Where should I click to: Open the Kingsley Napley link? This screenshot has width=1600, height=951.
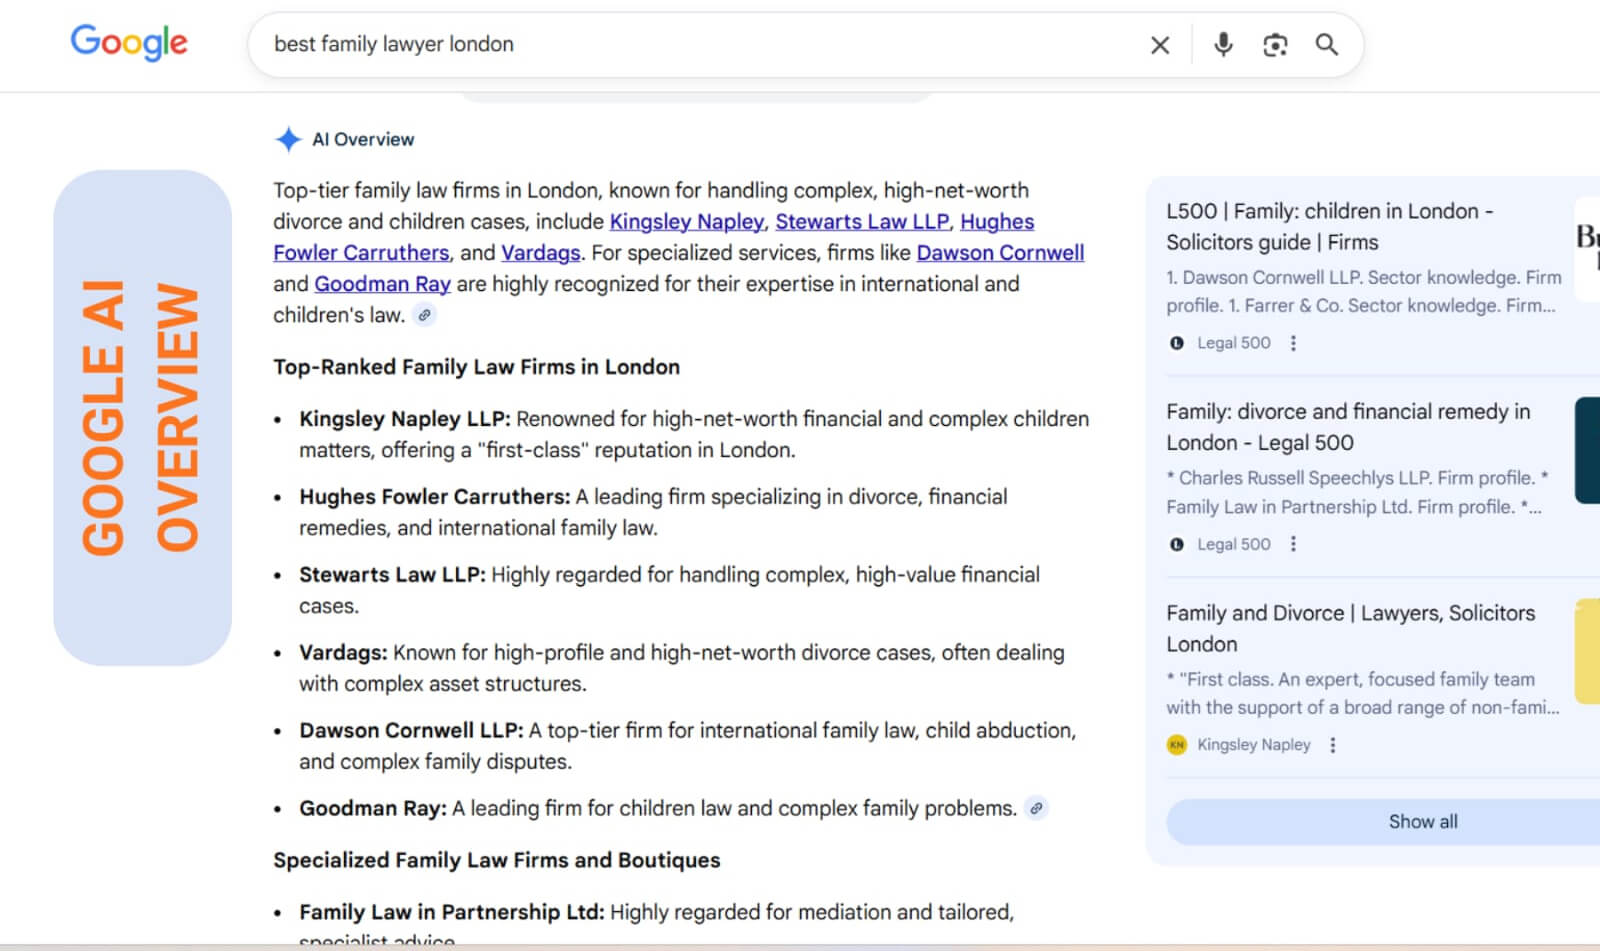click(686, 222)
